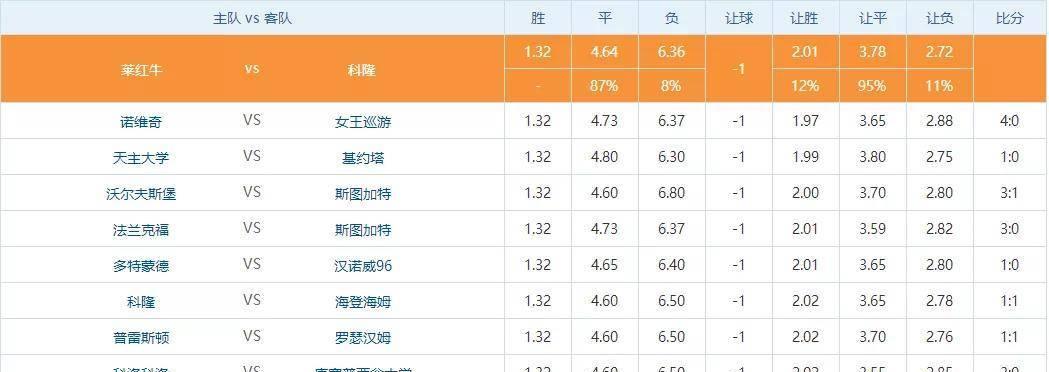The width and height of the screenshot is (1049, 372).
Task: Select the 让球 column header
Action: (739, 18)
